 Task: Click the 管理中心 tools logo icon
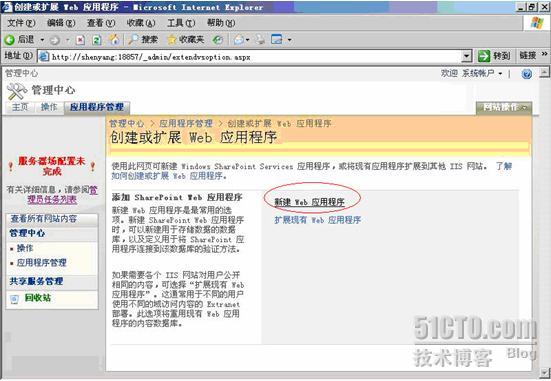pos(16,91)
